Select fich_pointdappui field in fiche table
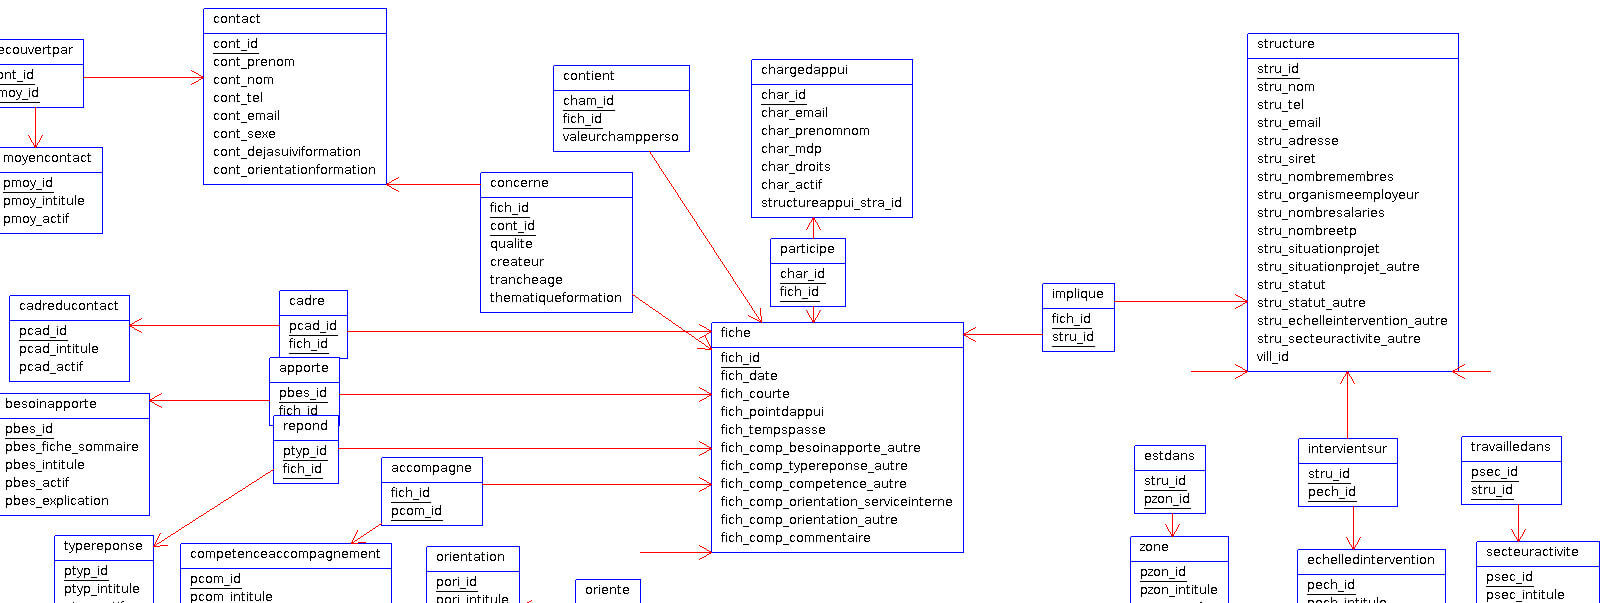Image resolution: width=1606 pixels, height=603 pixels. (x=772, y=412)
